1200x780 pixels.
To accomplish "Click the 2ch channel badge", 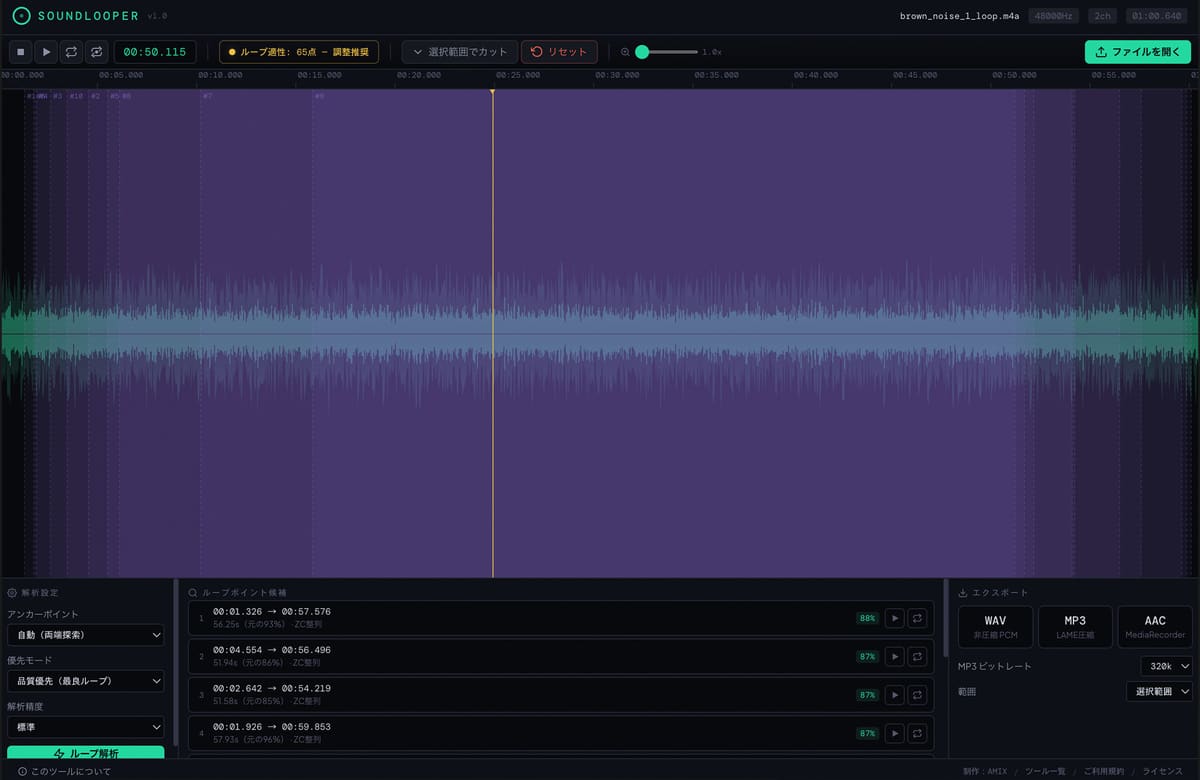I will click(1102, 16).
